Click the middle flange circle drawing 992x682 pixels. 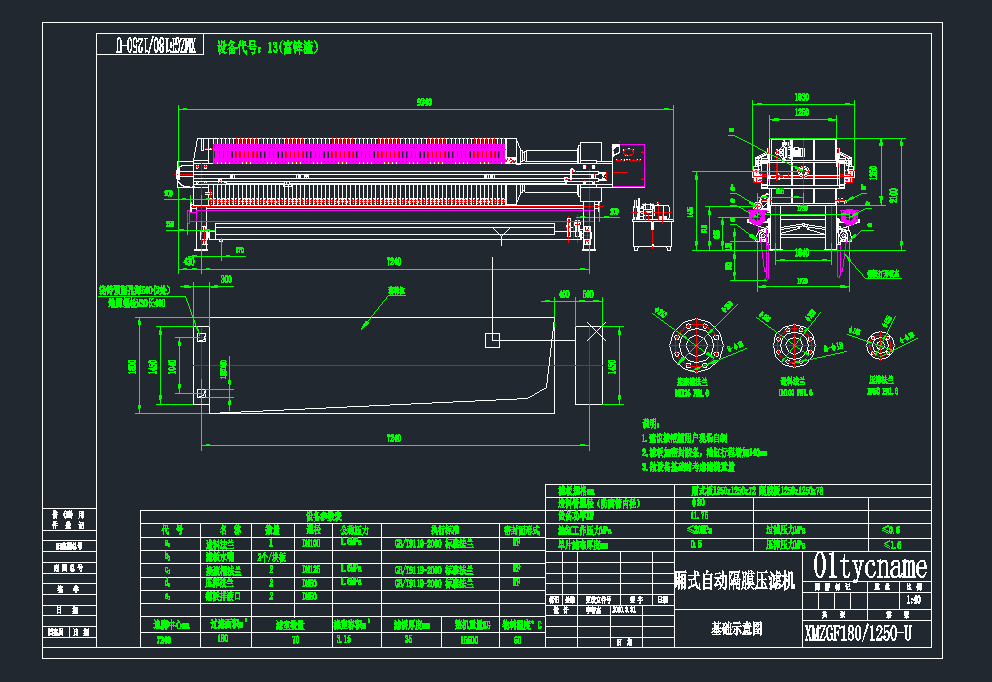(x=795, y=346)
